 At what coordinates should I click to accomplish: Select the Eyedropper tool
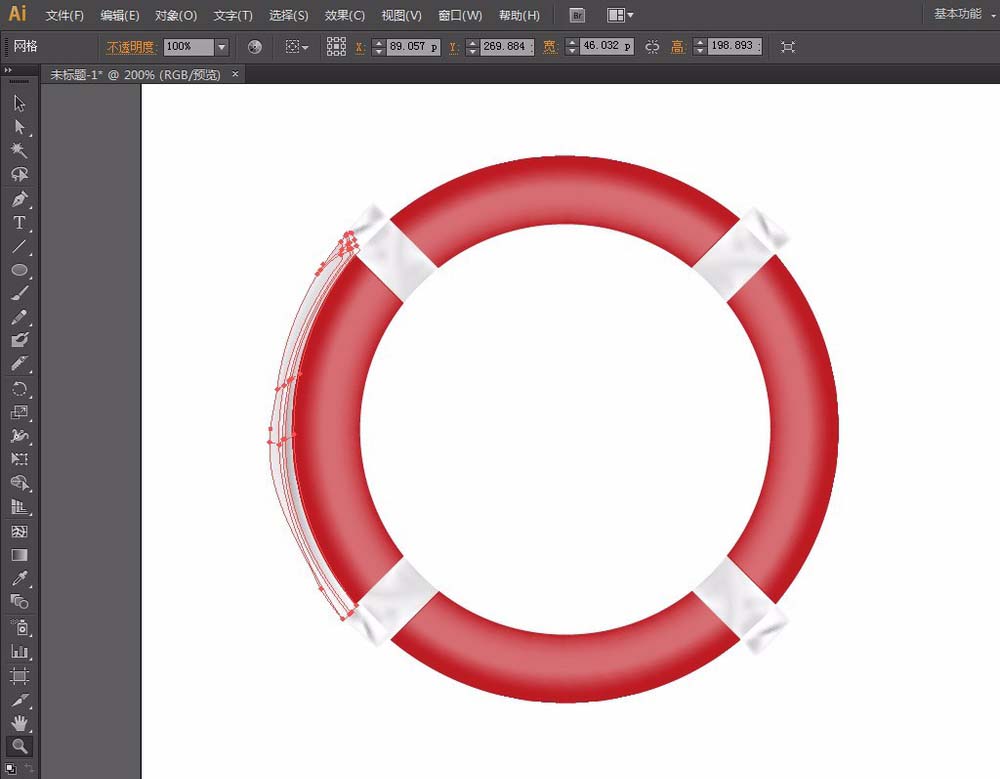tap(19, 579)
